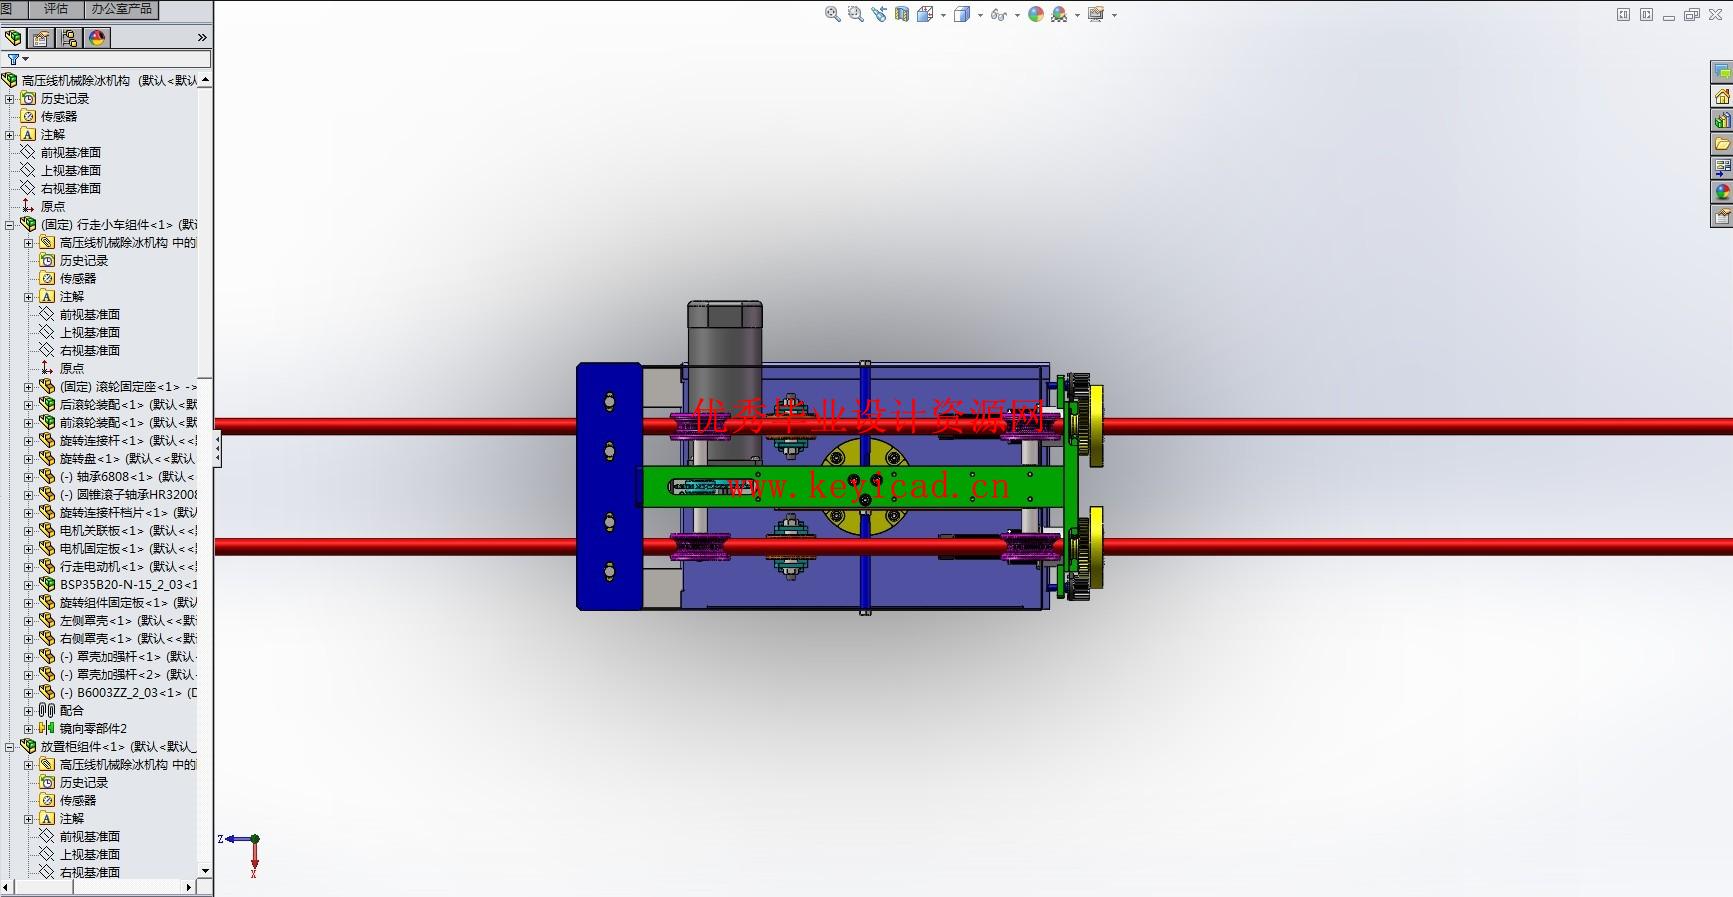Expand the 行走电动机<1> tree node

(x=28, y=567)
